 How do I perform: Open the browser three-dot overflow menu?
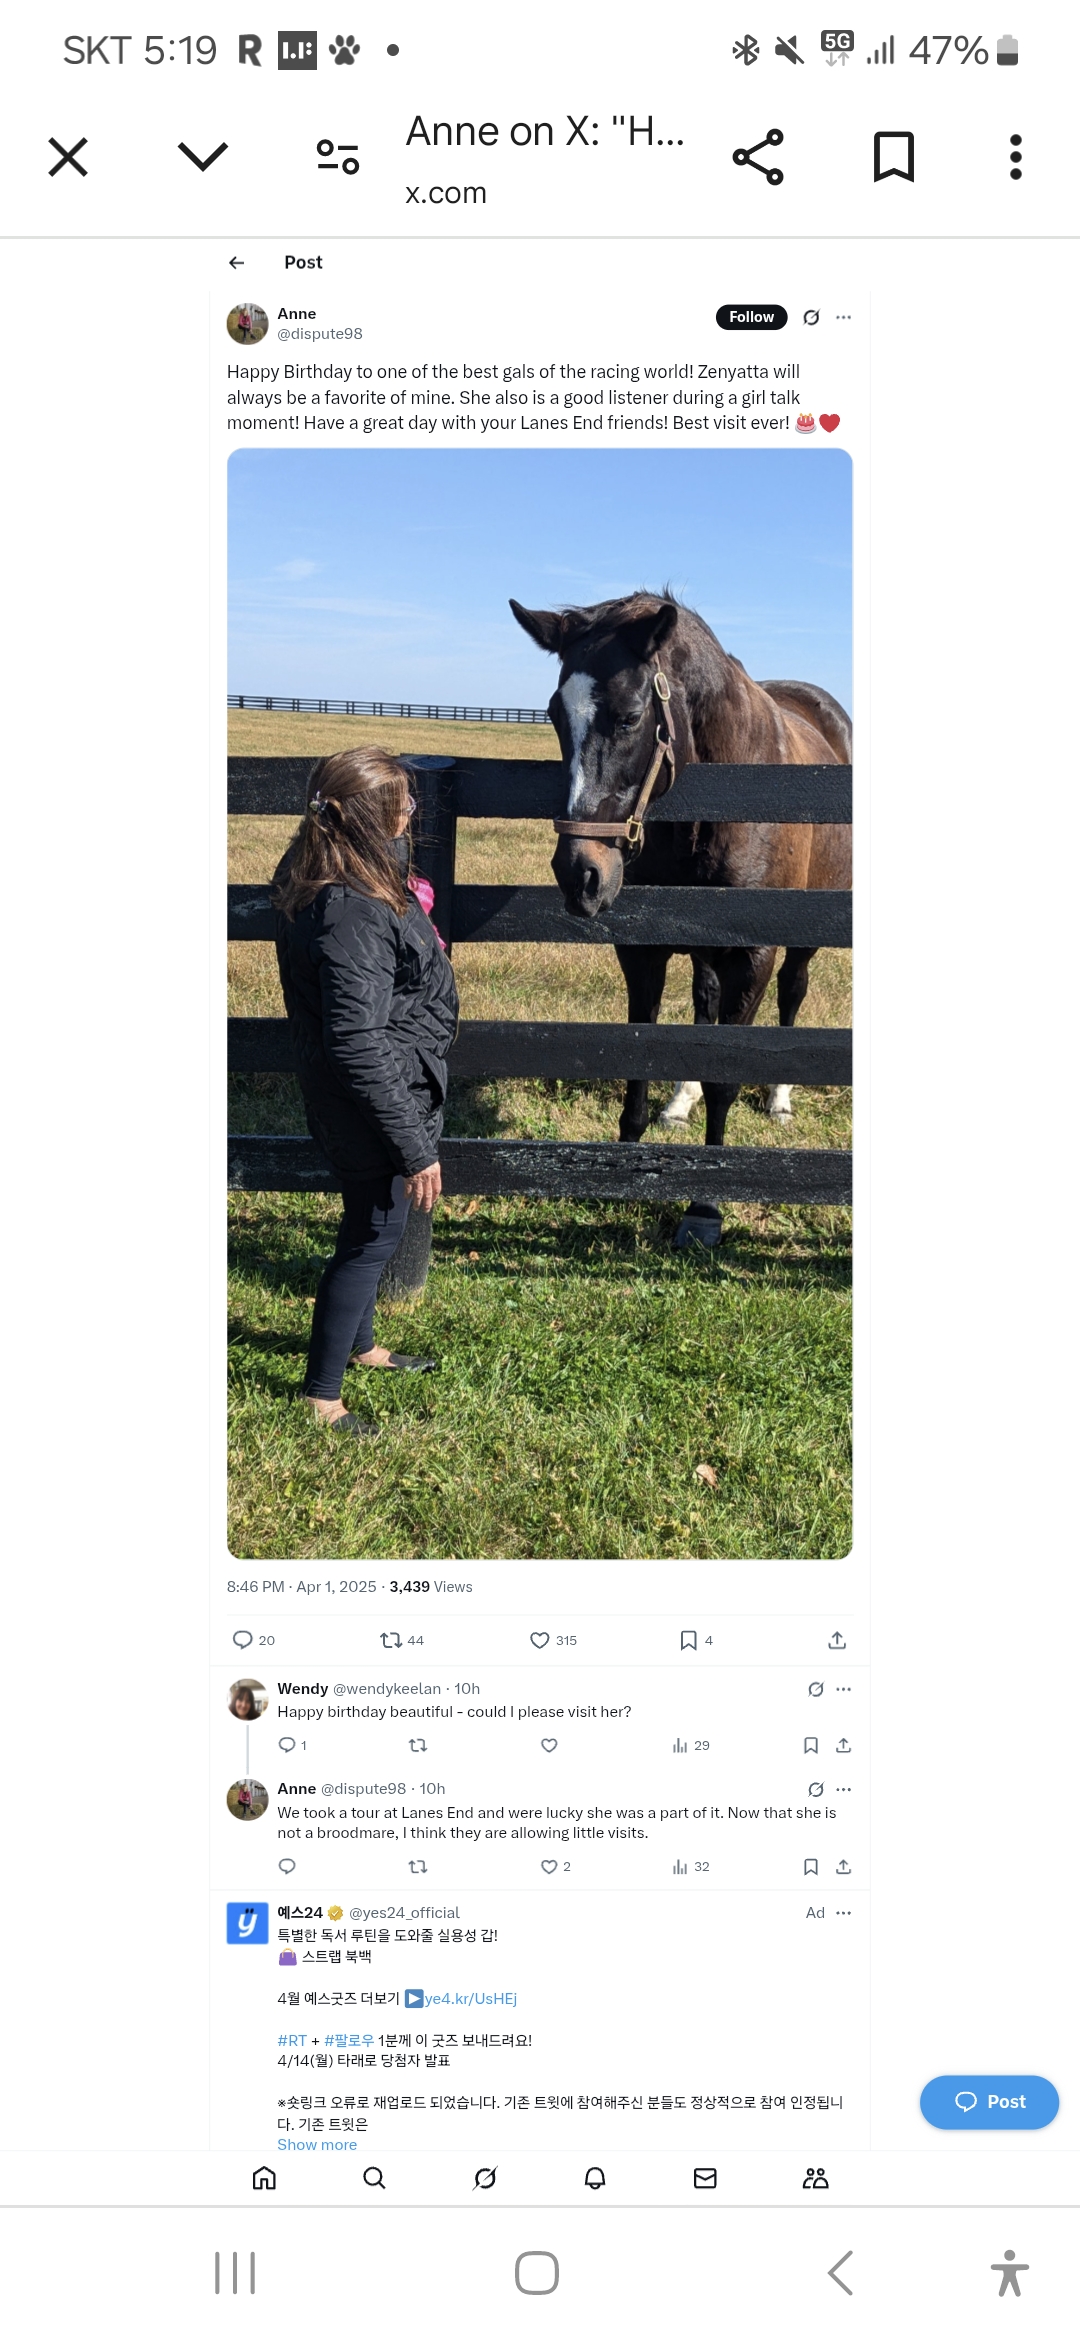pos(1016,157)
